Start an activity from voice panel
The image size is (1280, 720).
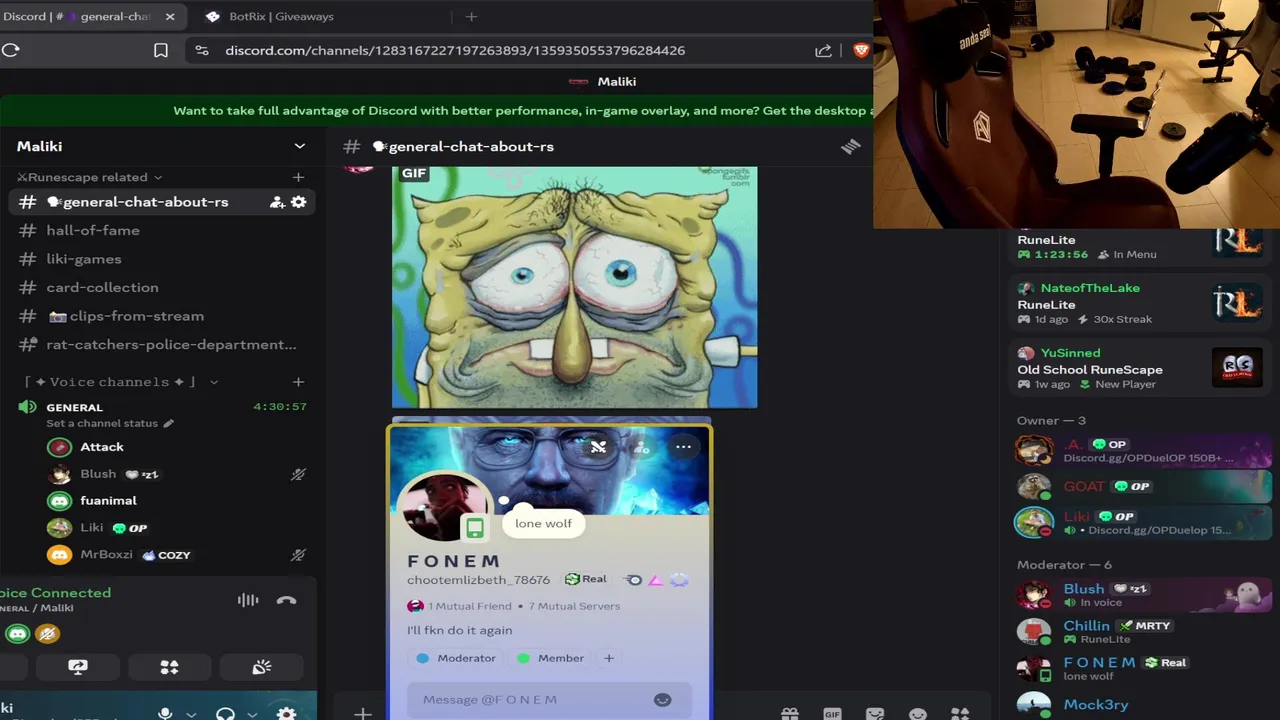[169, 668]
